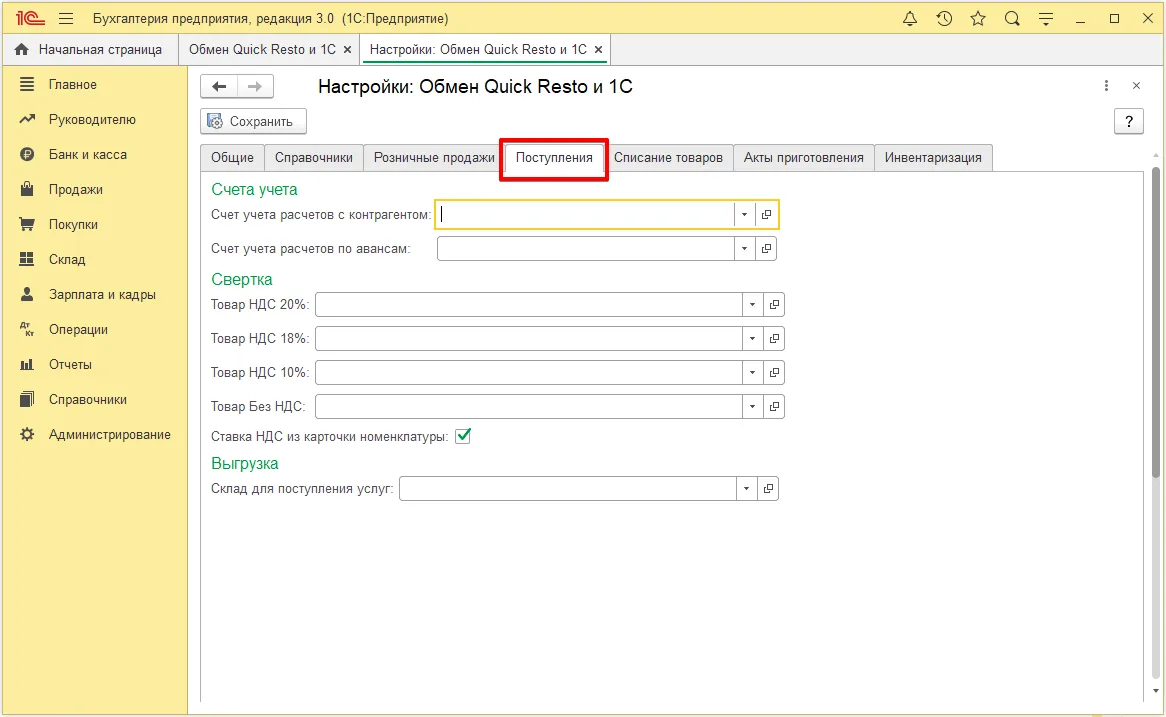This screenshot has height=717, width=1166.
Task: Switch to the 'Общие' tab
Action: point(232,158)
